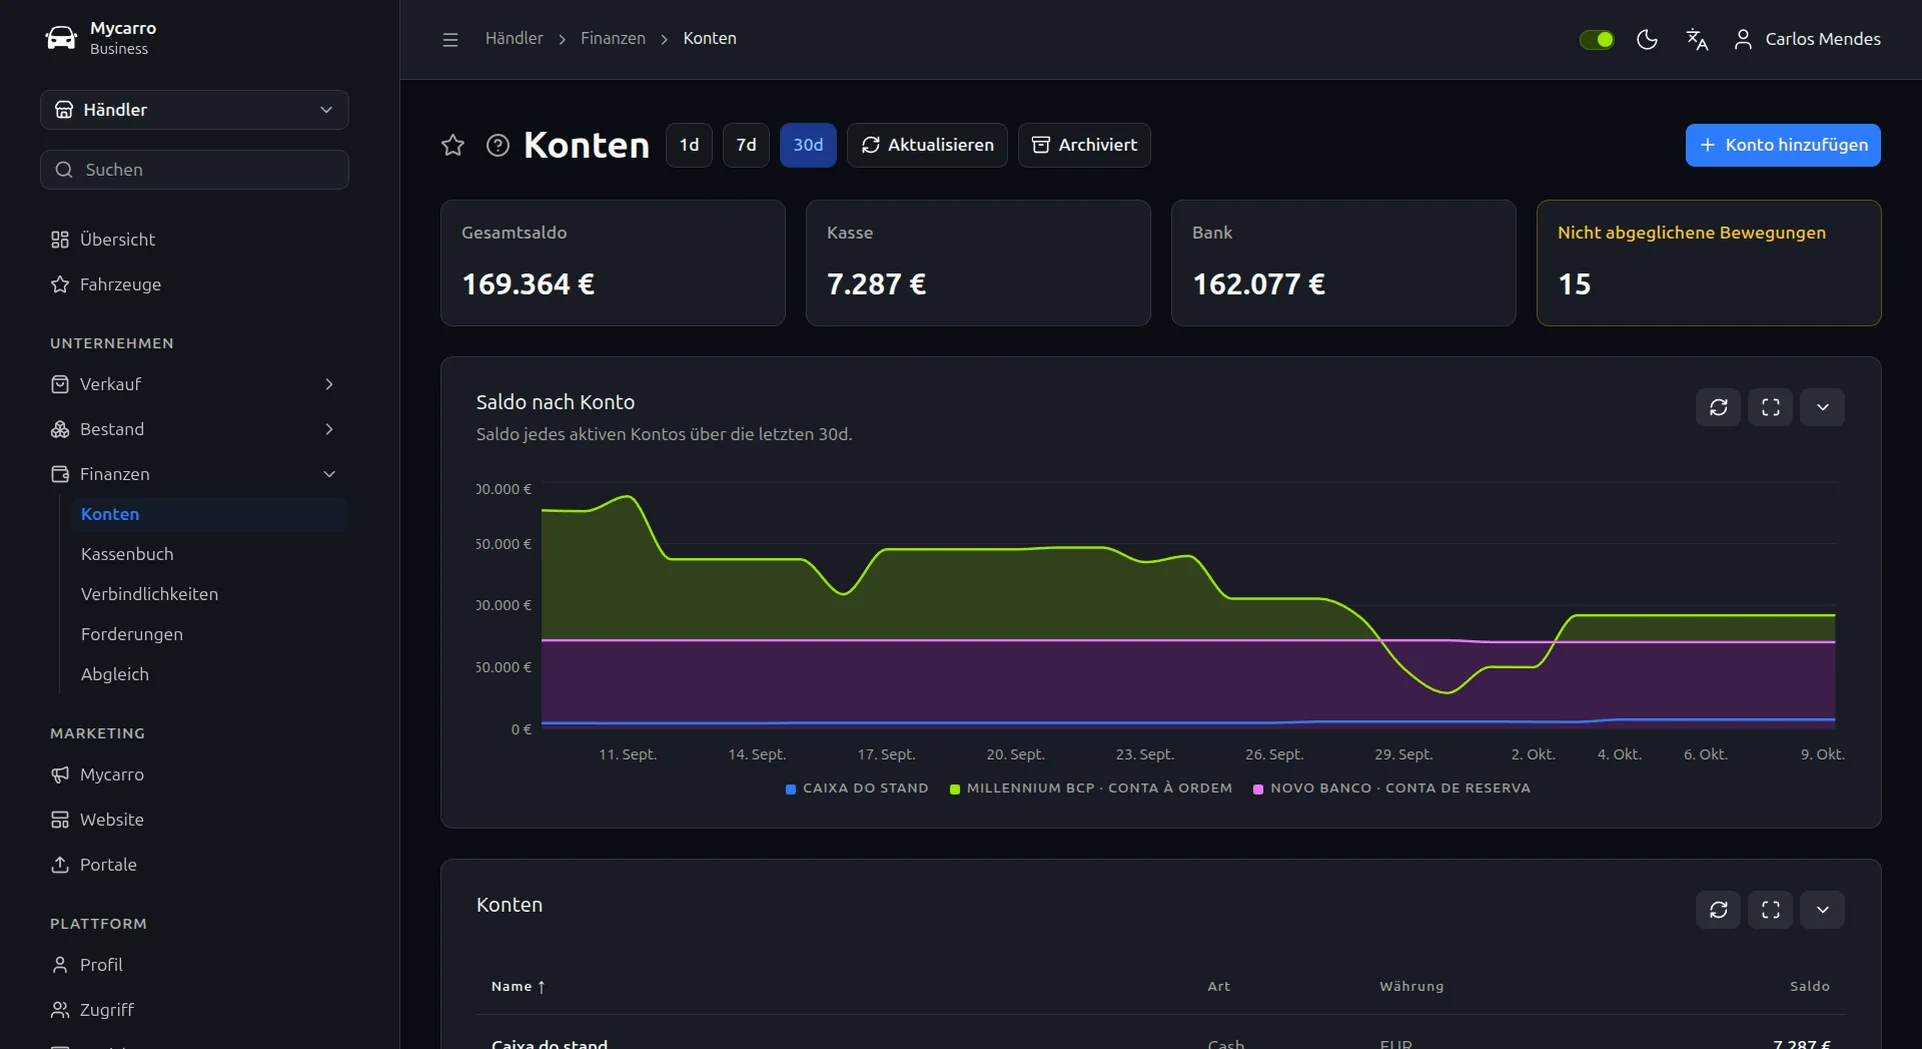Go to Fahrzeuge in the sidebar
This screenshot has height=1049, width=1922.
(194, 285)
